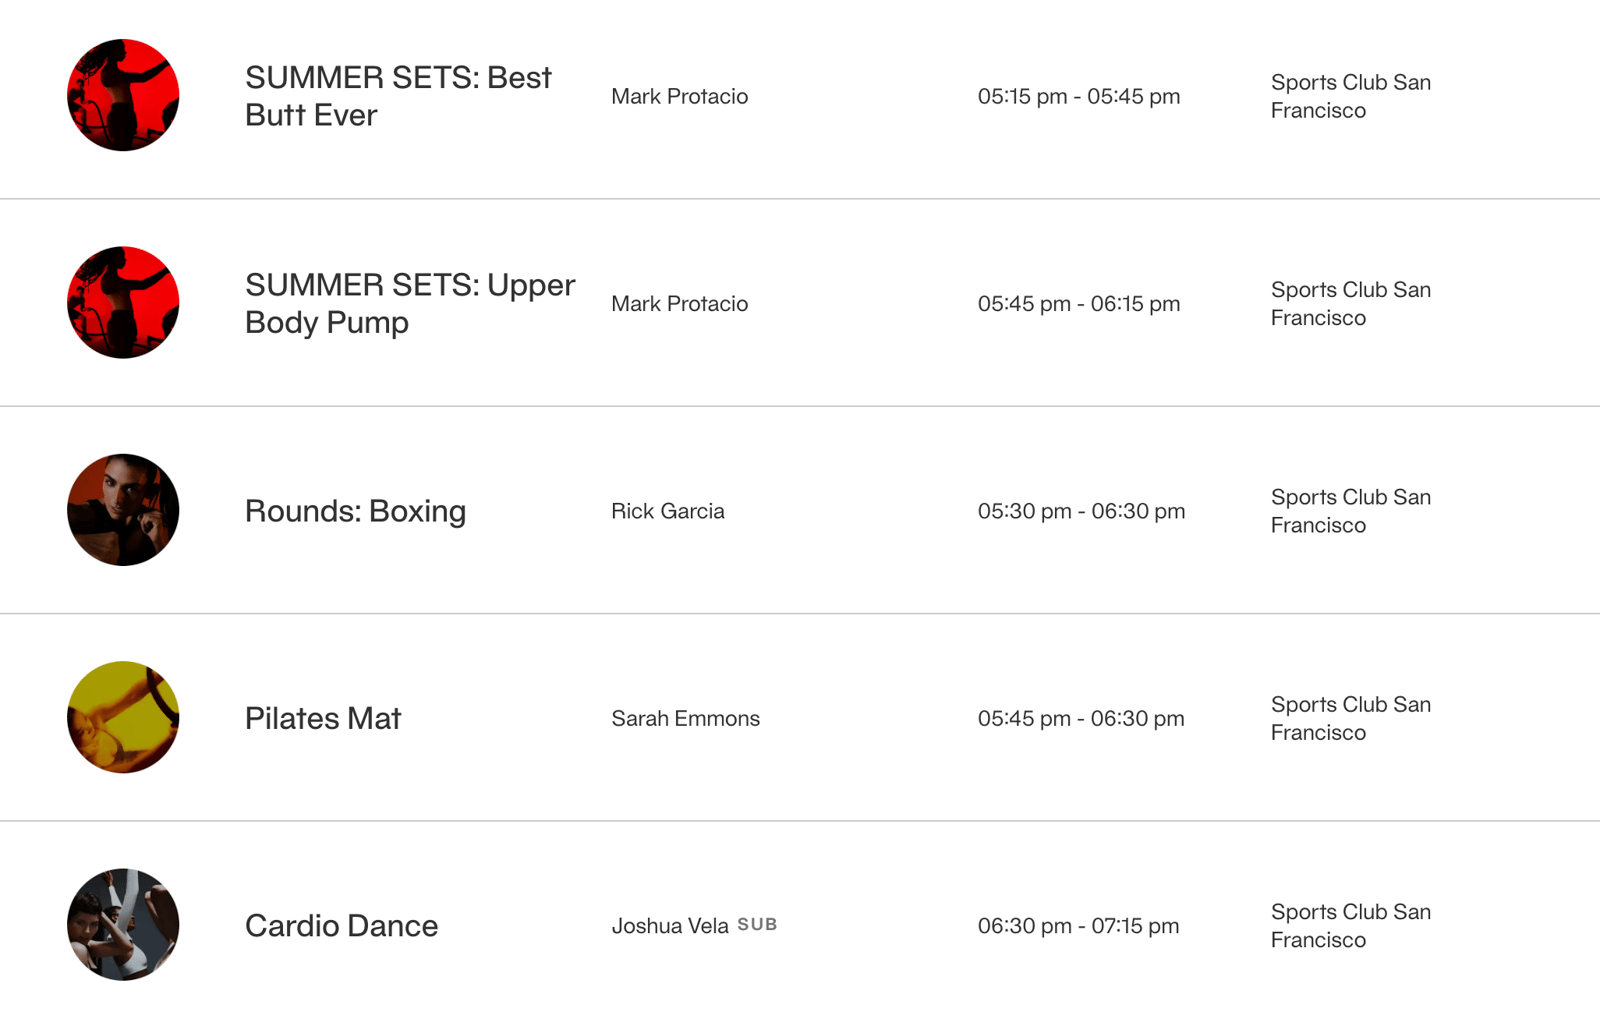Open the Cardio Dance class title
This screenshot has height=1026, width=1600.
click(x=341, y=926)
